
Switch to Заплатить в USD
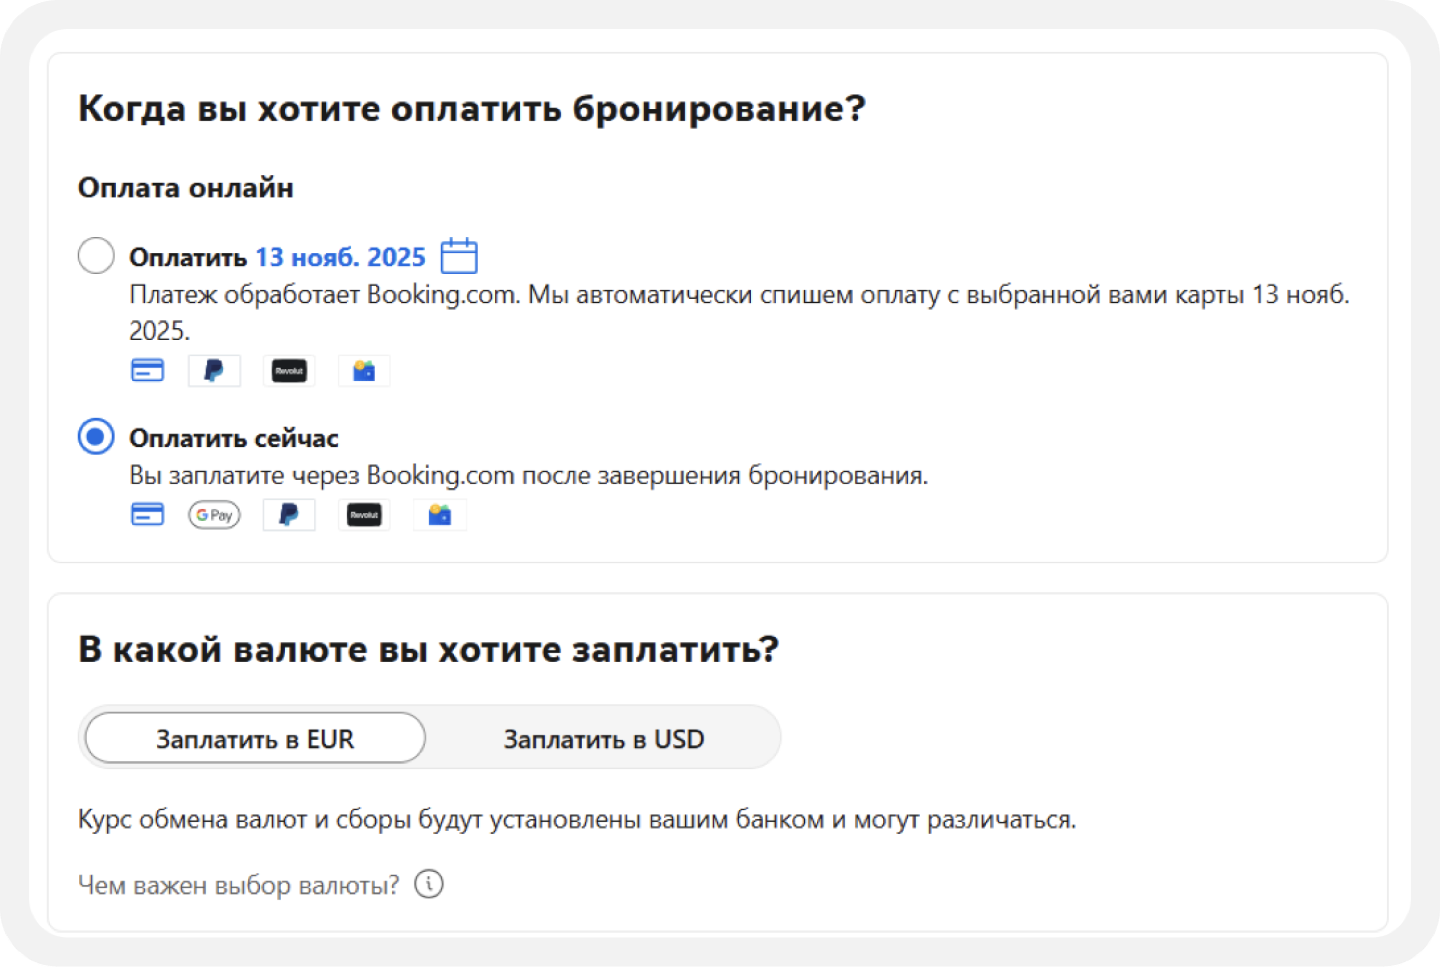coord(604,738)
